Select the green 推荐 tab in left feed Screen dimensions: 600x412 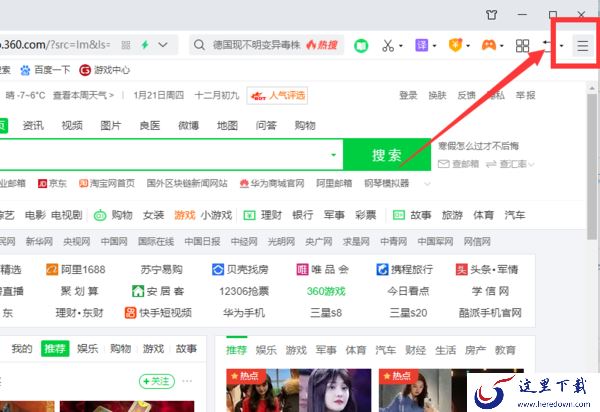pos(55,348)
